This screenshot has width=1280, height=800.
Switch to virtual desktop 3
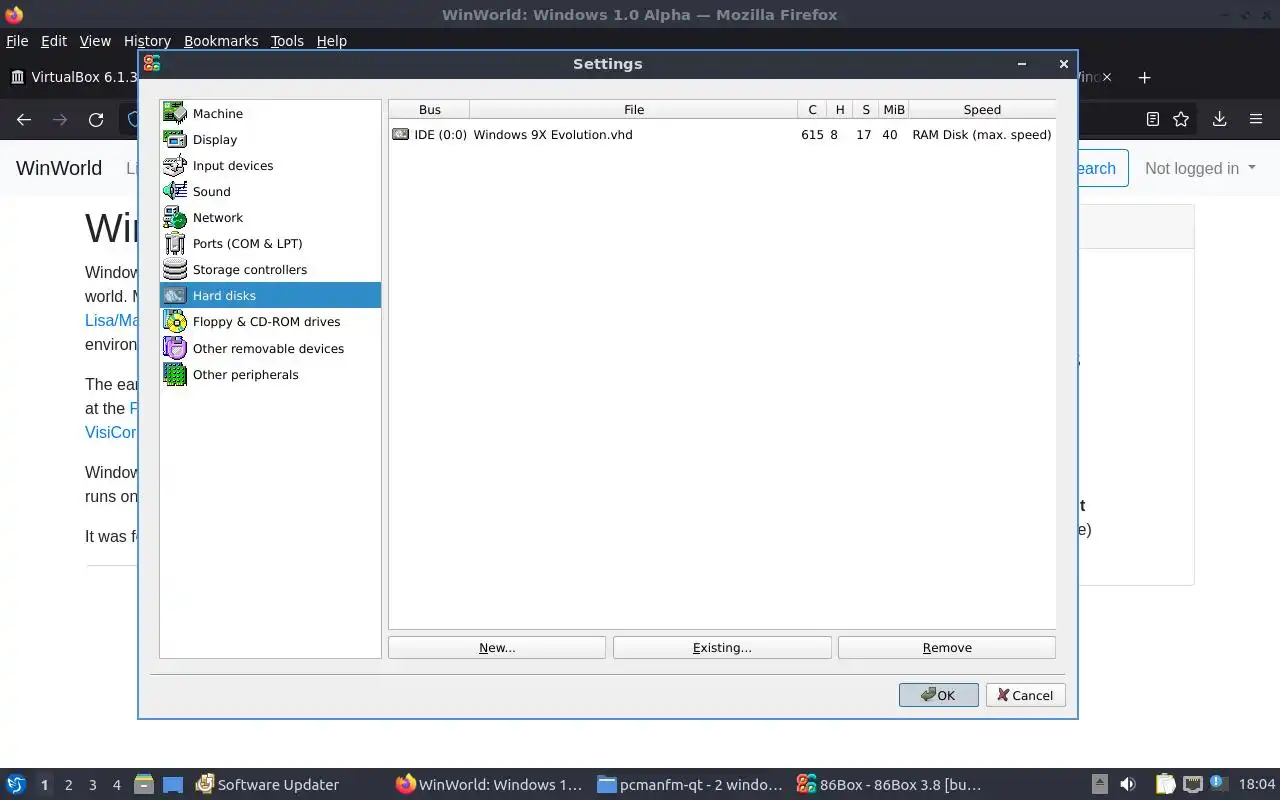coord(92,785)
